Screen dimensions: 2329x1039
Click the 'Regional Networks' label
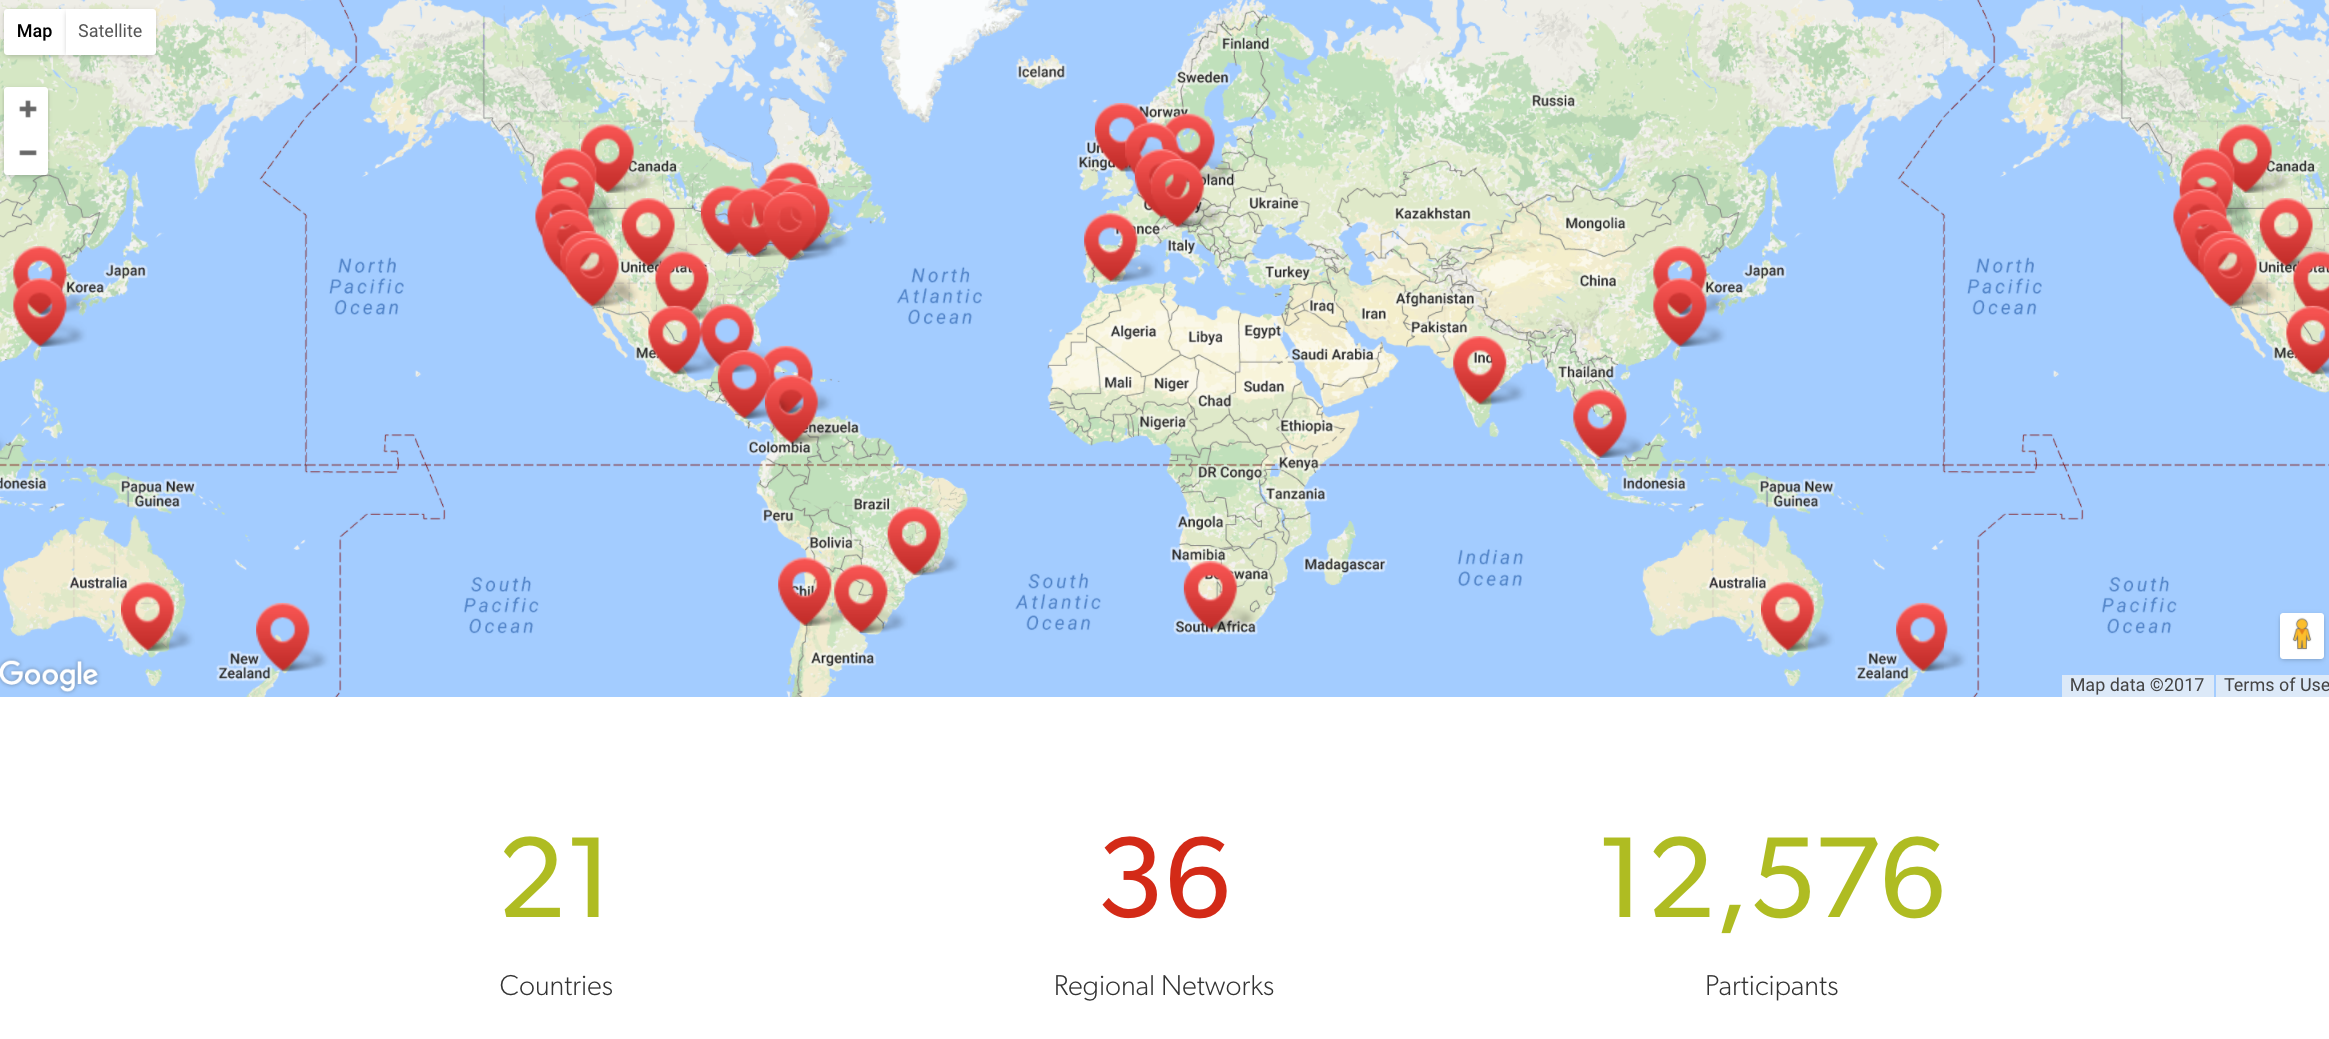point(1164,986)
